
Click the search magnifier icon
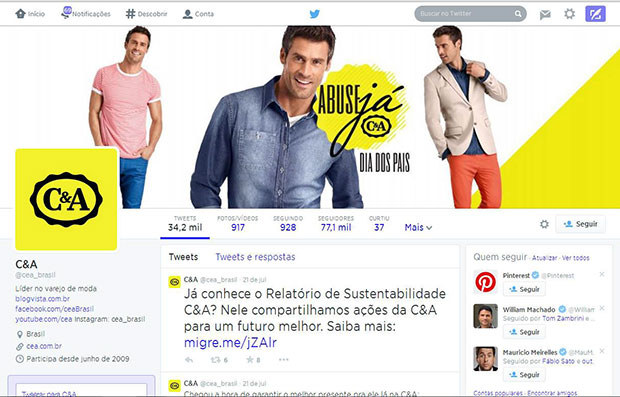click(x=518, y=14)
